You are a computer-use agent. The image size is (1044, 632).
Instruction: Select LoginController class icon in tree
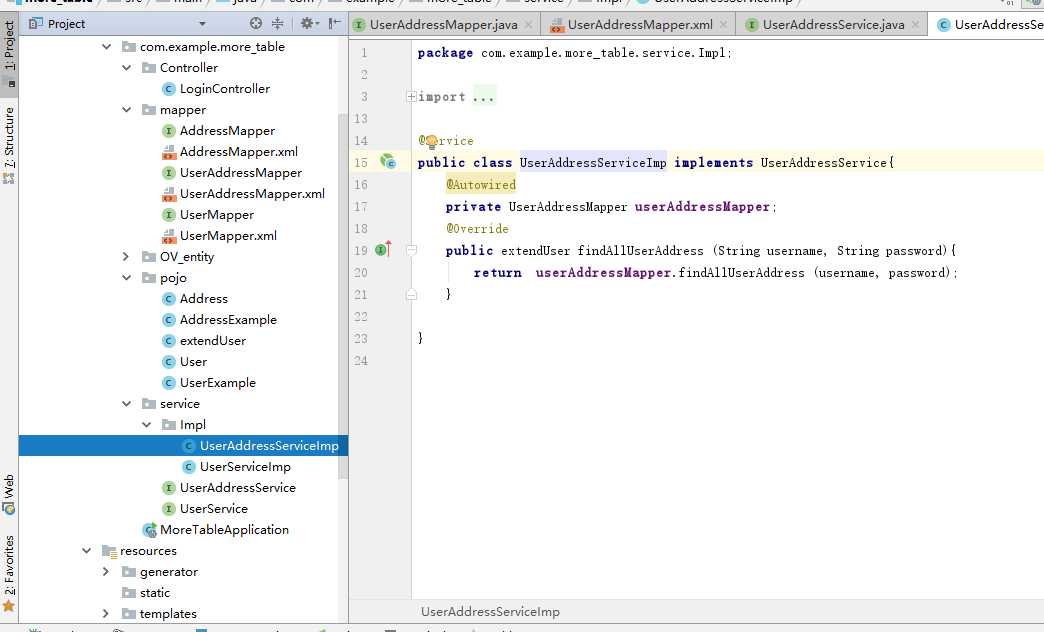pos(169,89)
